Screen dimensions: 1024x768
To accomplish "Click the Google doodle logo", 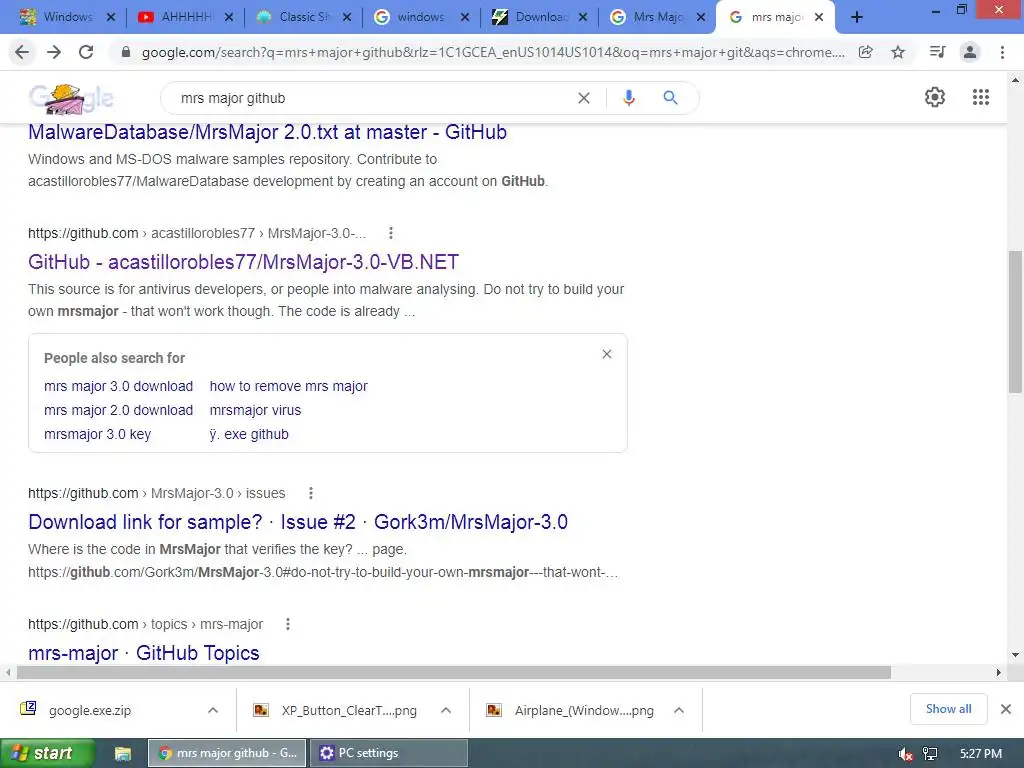I will 71,99.
